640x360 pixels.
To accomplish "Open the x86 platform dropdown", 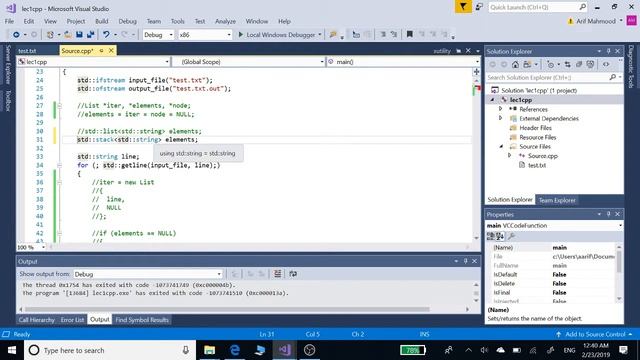I will [204, 35].
